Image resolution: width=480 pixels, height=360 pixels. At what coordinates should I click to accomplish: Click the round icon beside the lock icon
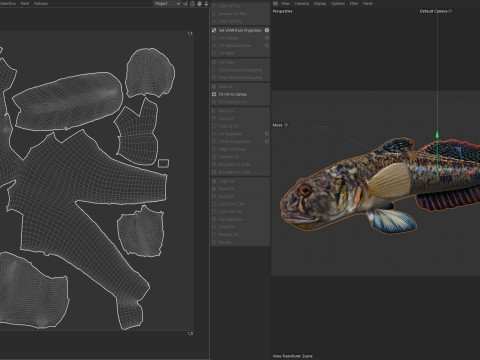199,4
